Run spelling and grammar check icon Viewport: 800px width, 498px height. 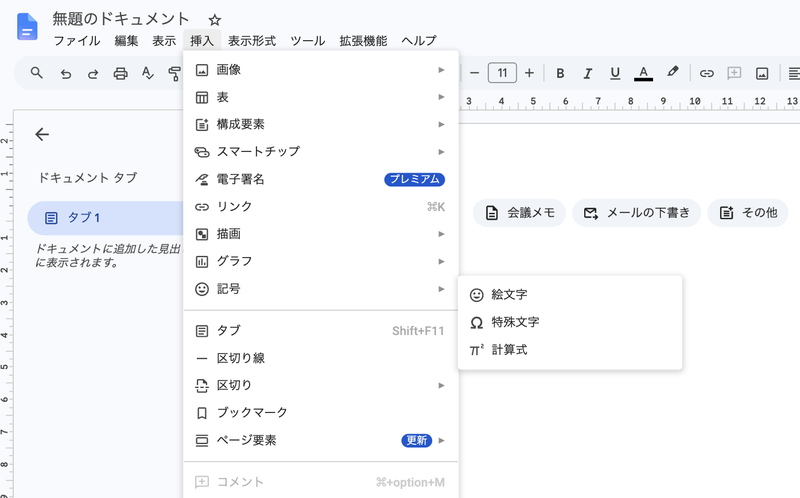point(147,73)
